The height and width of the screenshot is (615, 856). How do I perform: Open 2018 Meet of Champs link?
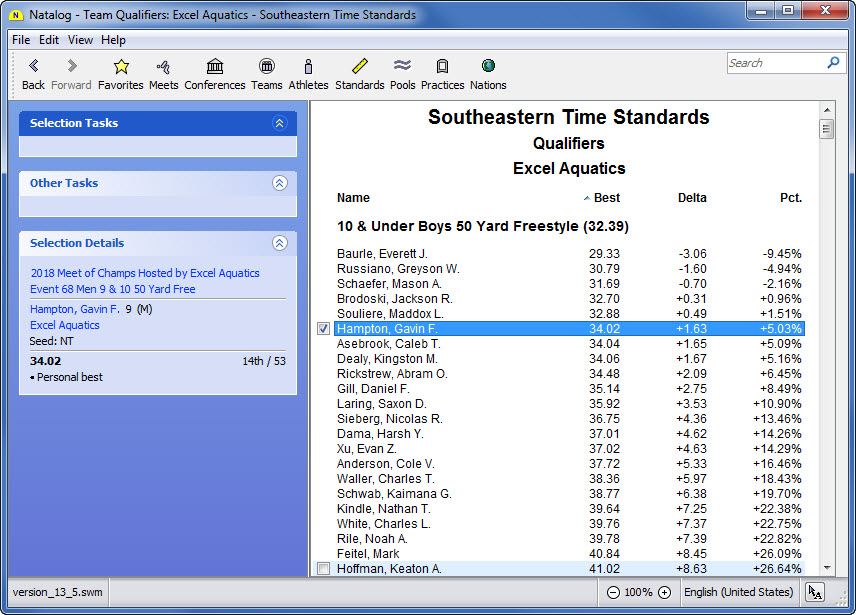(144, 273)
